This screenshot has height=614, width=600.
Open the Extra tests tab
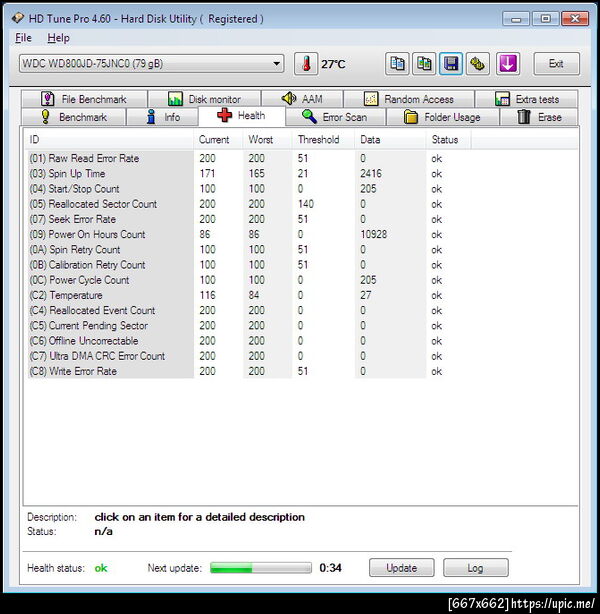(526, 99)
